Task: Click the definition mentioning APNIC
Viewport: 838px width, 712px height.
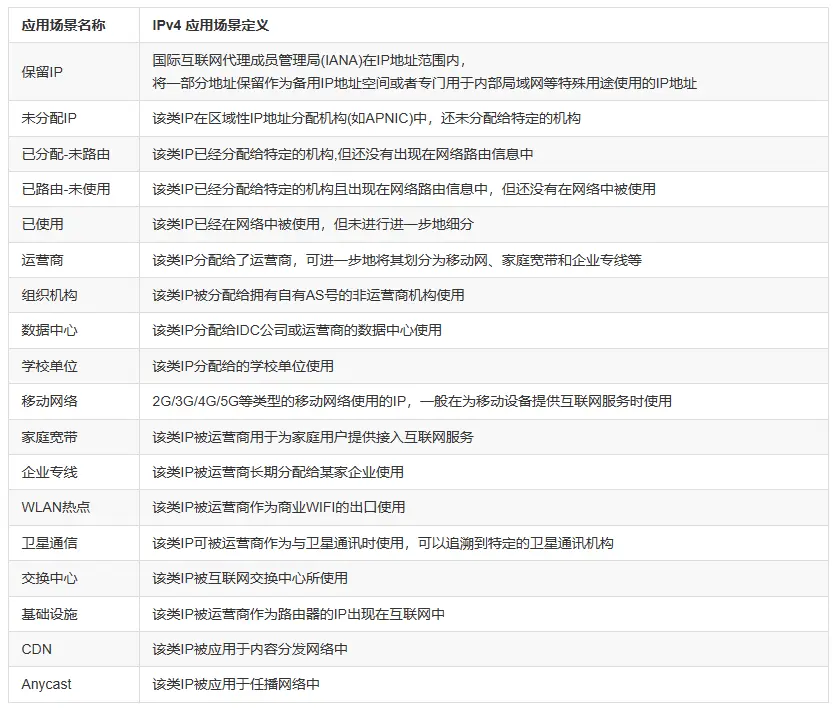Action: coord(484,118)
